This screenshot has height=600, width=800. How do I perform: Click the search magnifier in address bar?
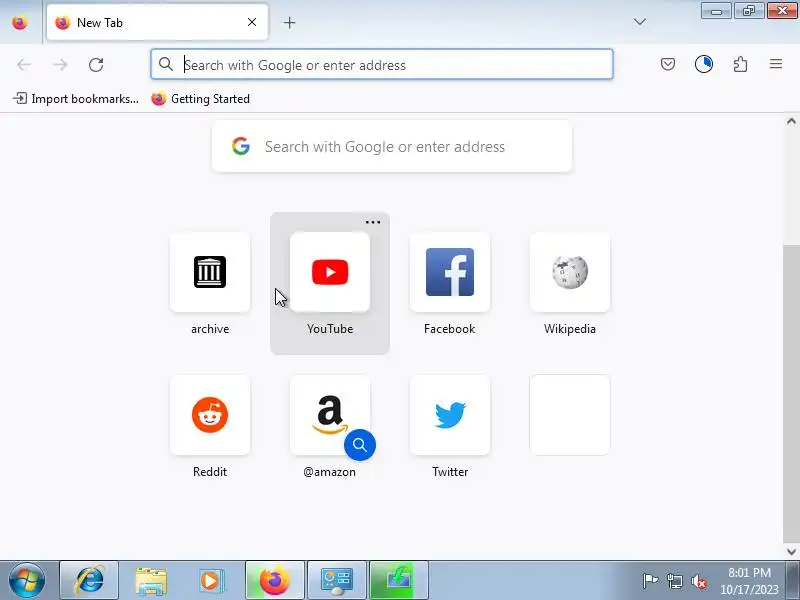coord(165,64)
